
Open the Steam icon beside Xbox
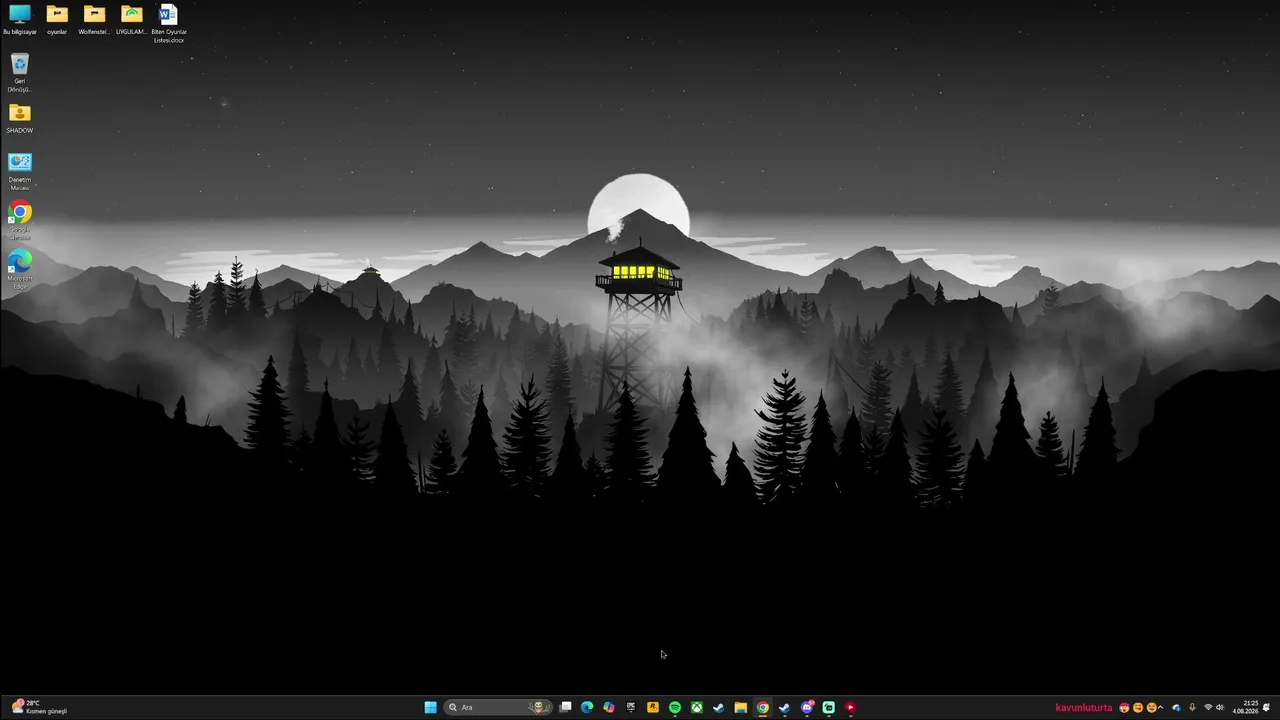tap(718, 707)
